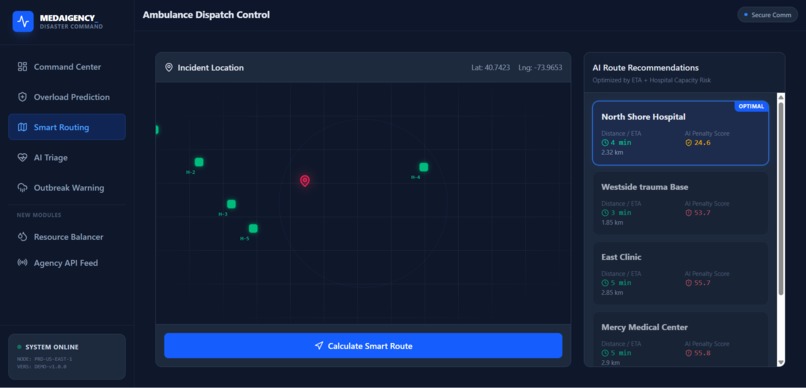Image resolution: width=806 pixels, height=388 pixels.
Task: Click the Resource Balancer flame icon
Action: (x=22, y=237)
